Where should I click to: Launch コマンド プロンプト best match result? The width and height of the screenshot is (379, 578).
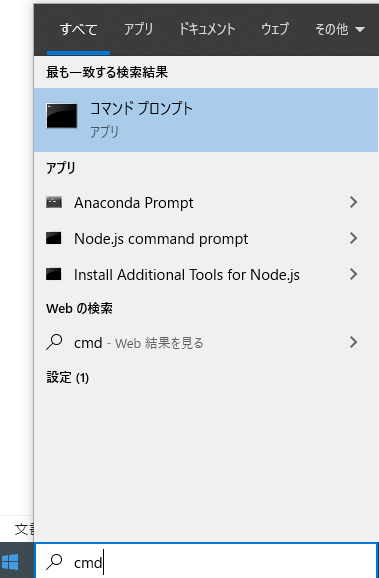tap(206, 120)
